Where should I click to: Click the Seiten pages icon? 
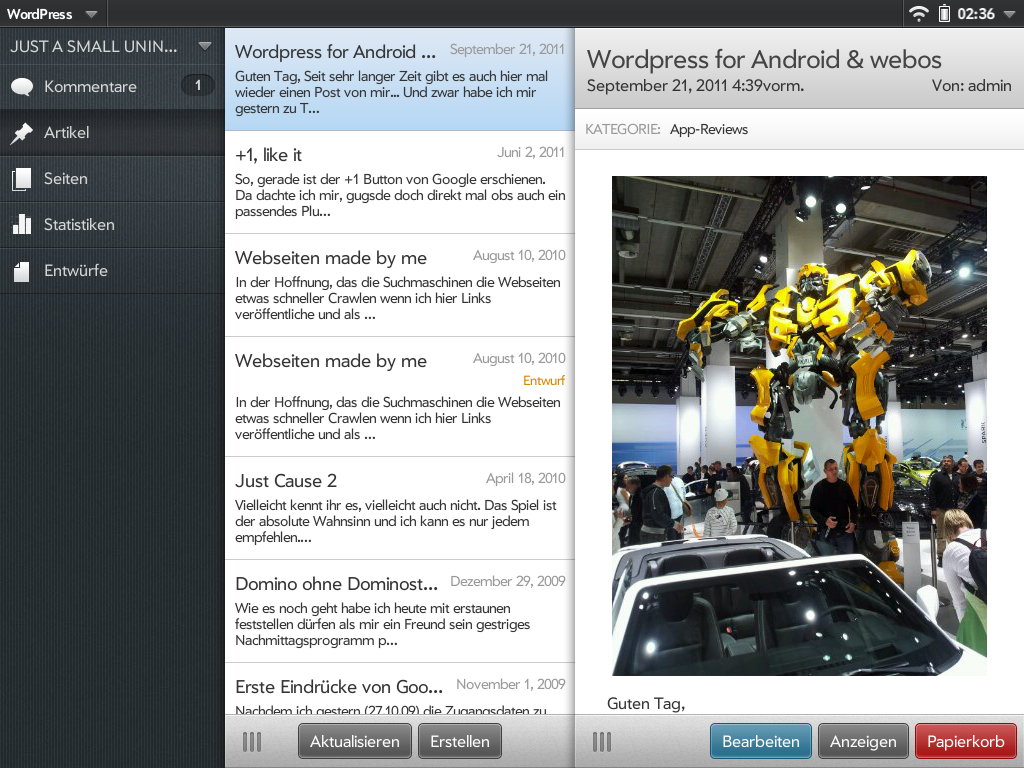point(22,179)
